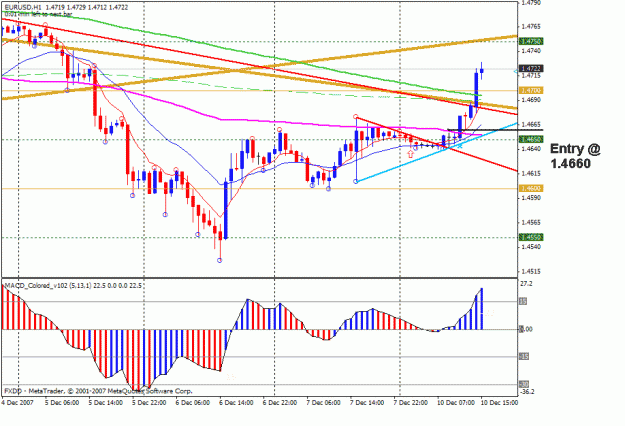Select the cyan rising trendline
The width and height of the screenshot is (625, 426).
coord(437,152)
